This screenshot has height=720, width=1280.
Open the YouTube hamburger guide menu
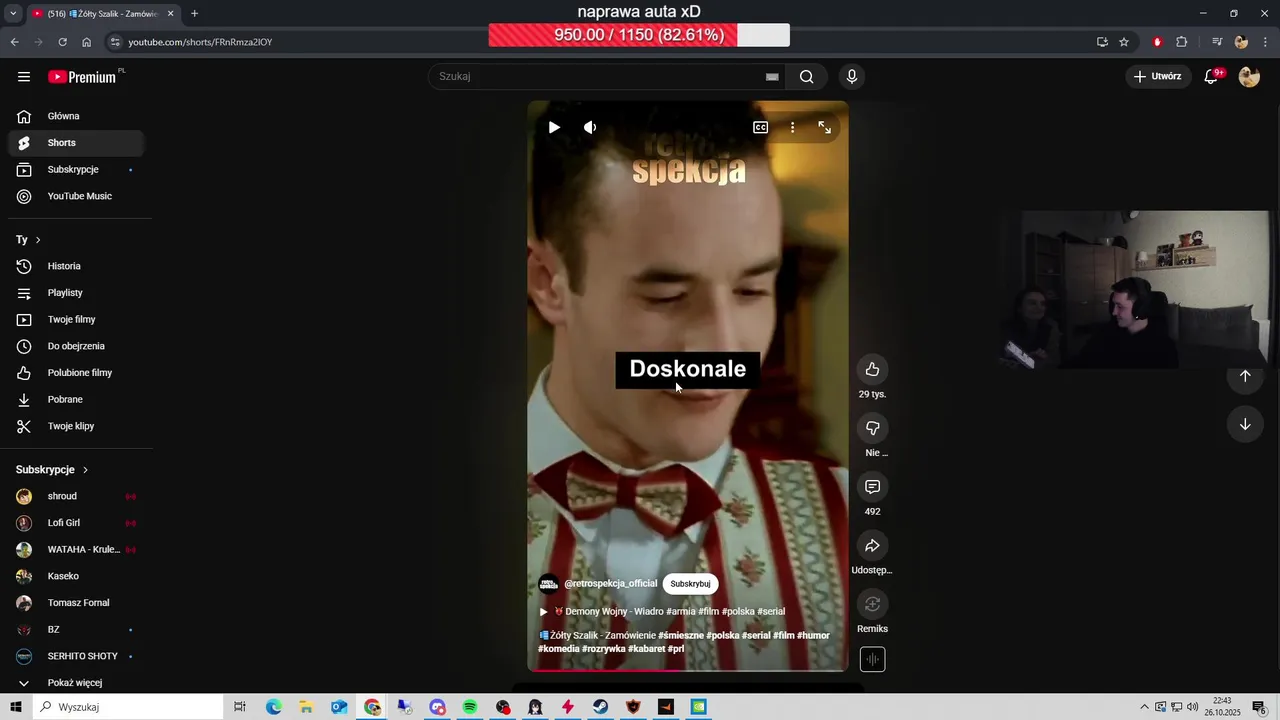pyautogui.click(x=24, y=77)
